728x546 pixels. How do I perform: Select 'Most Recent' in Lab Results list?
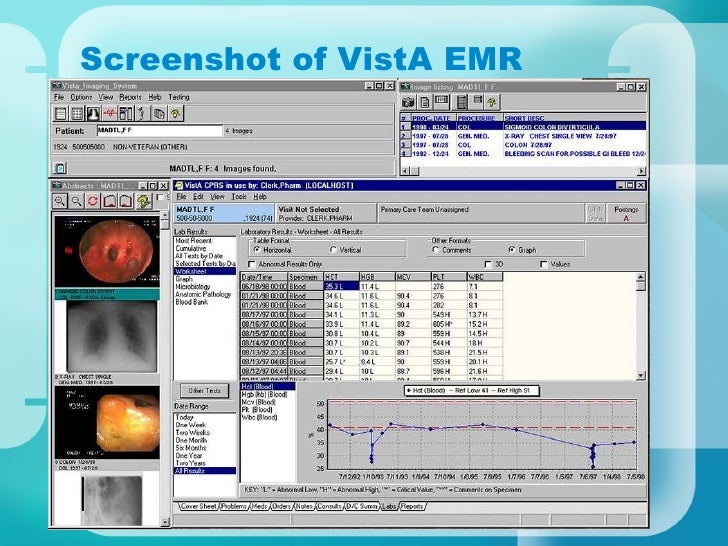194,240
